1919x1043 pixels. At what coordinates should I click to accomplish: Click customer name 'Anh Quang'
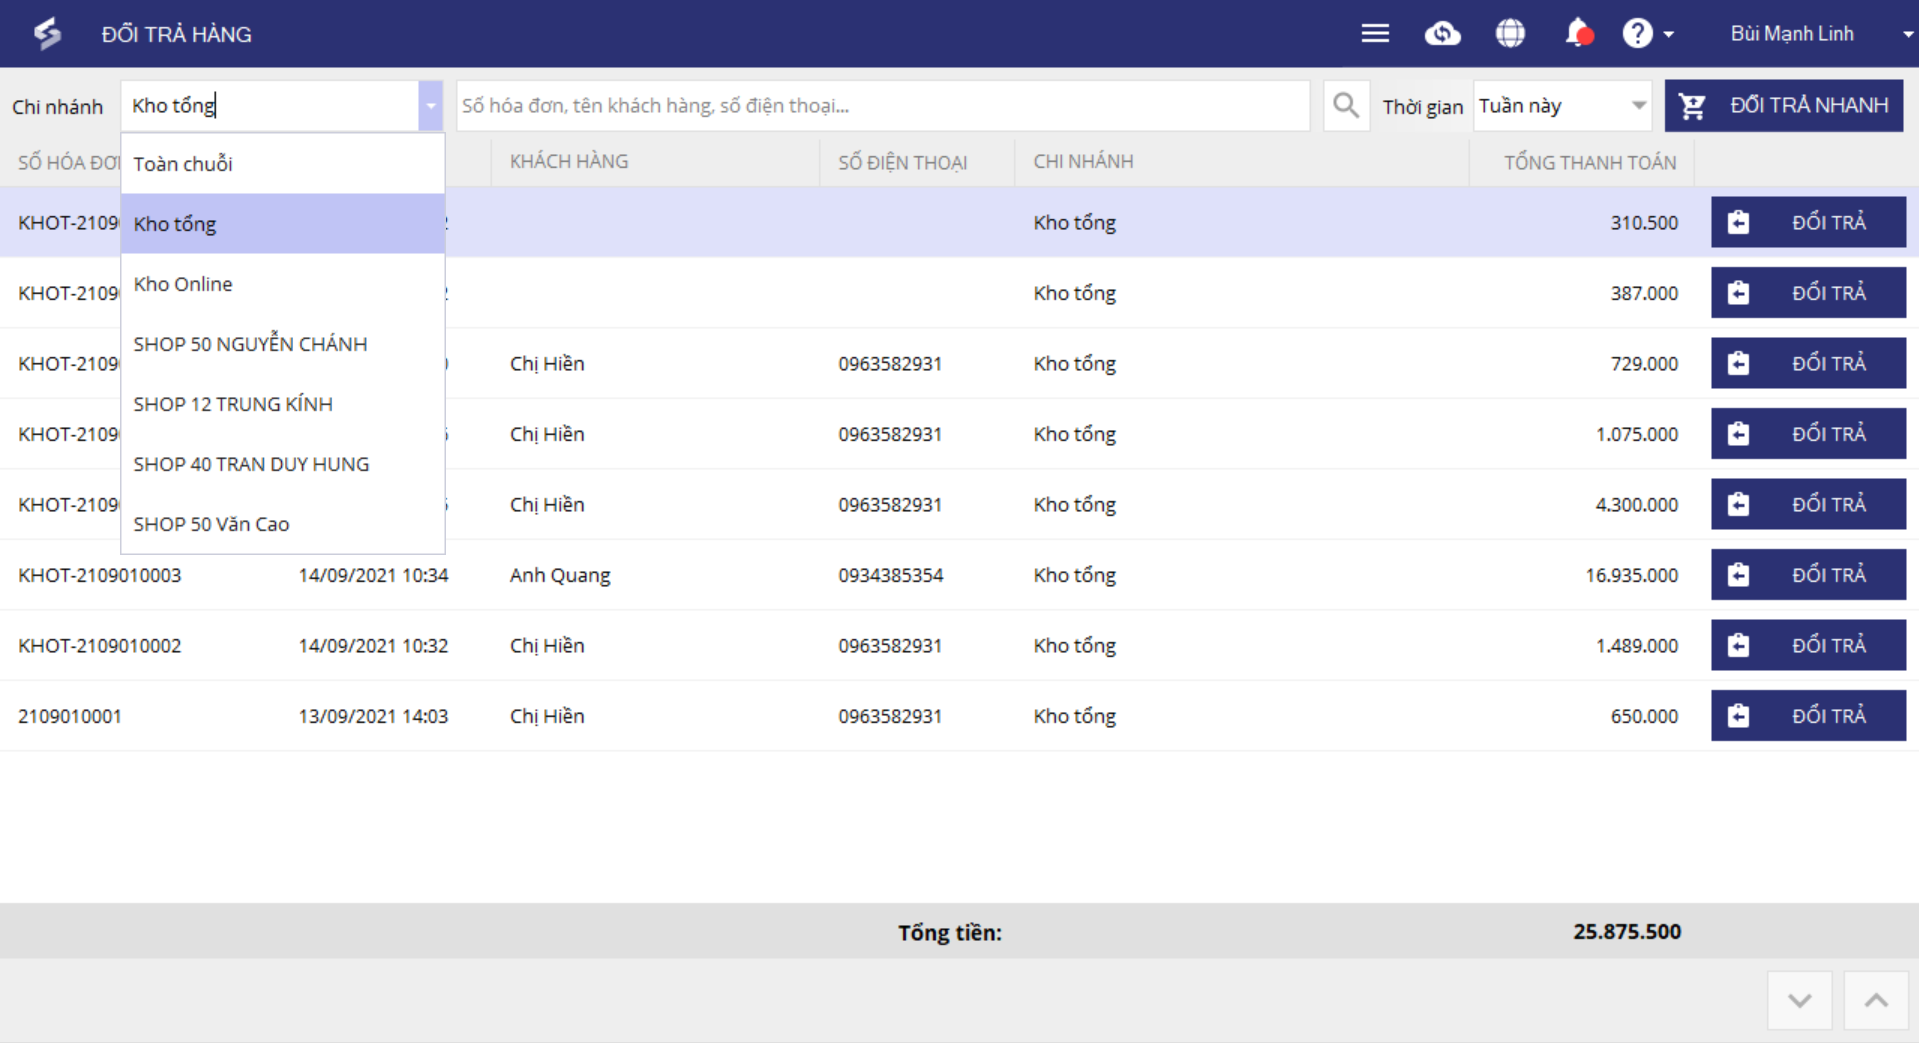coord(560,575)
